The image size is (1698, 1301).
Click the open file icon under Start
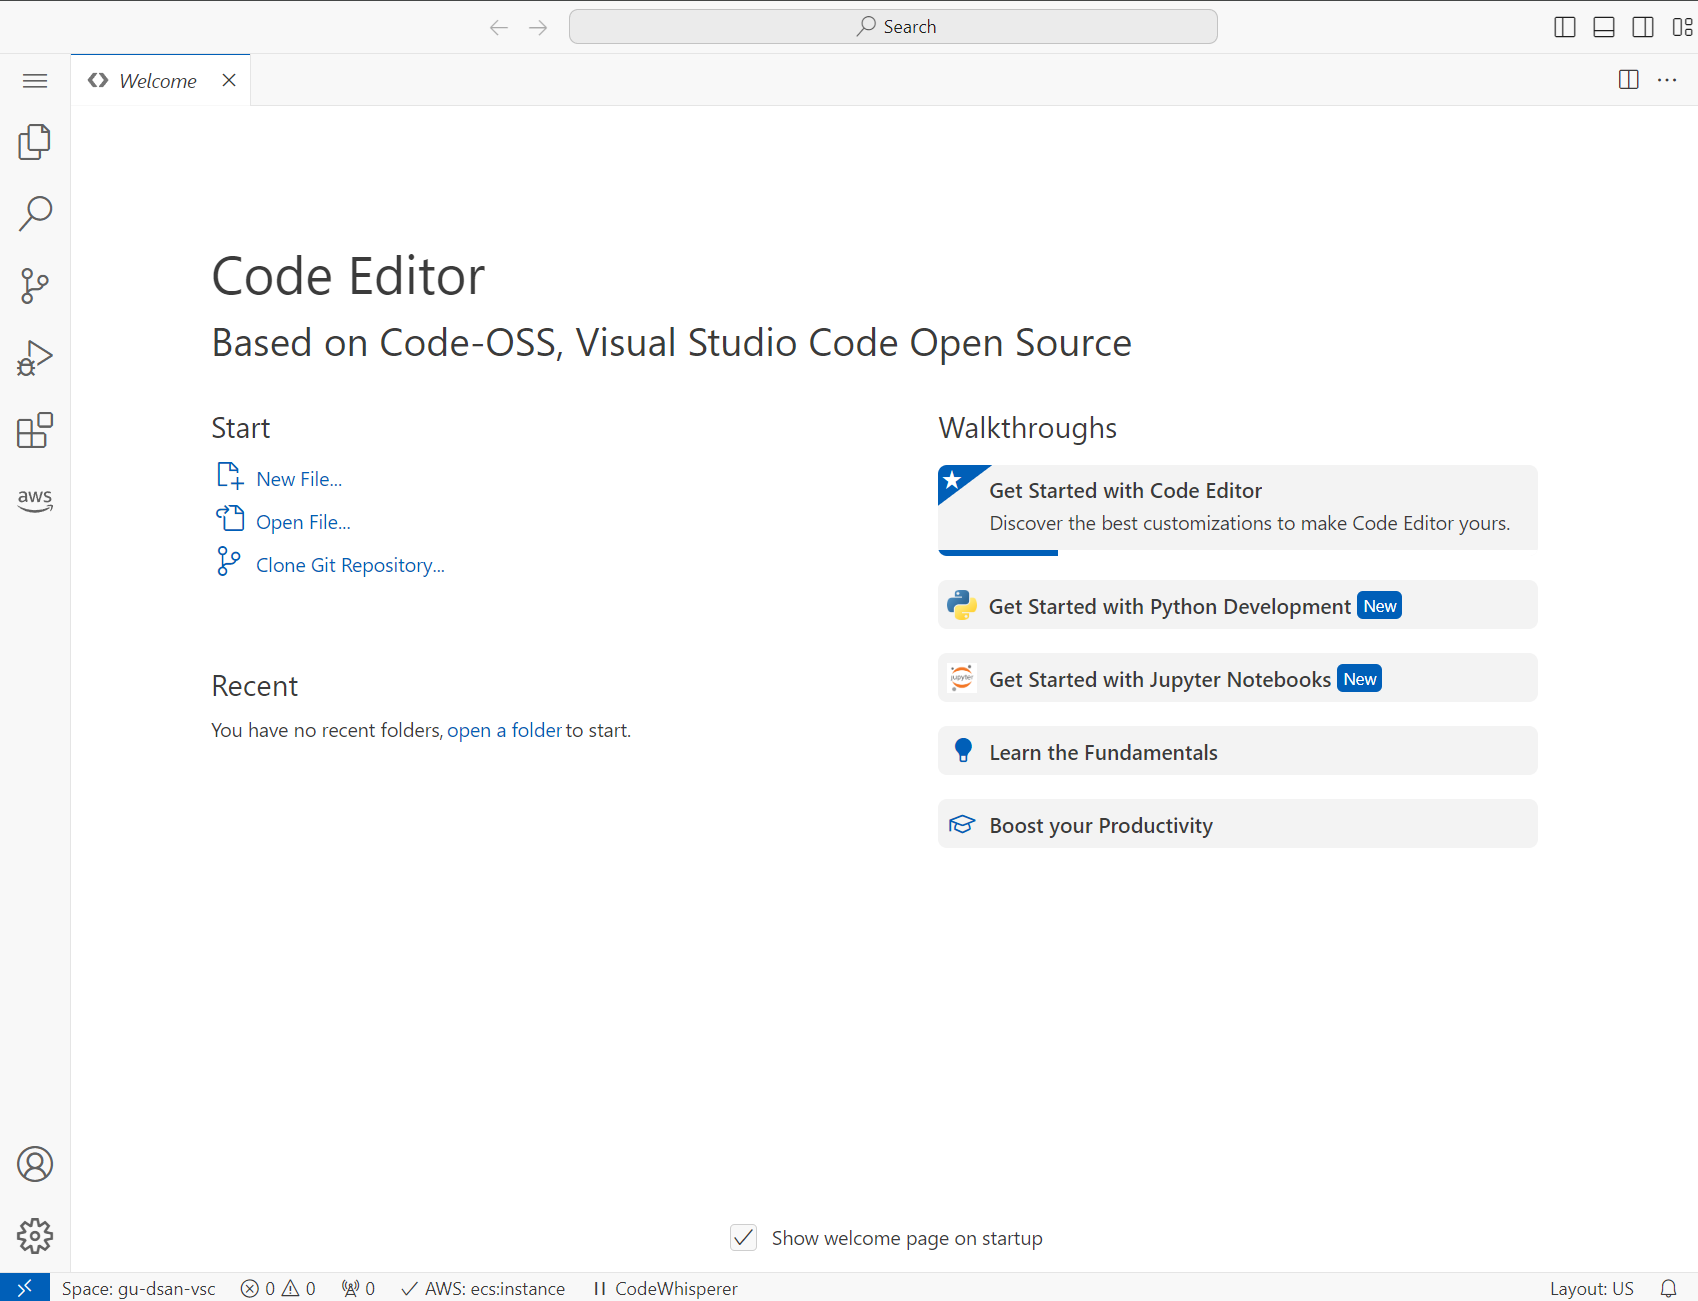point(230,518)
